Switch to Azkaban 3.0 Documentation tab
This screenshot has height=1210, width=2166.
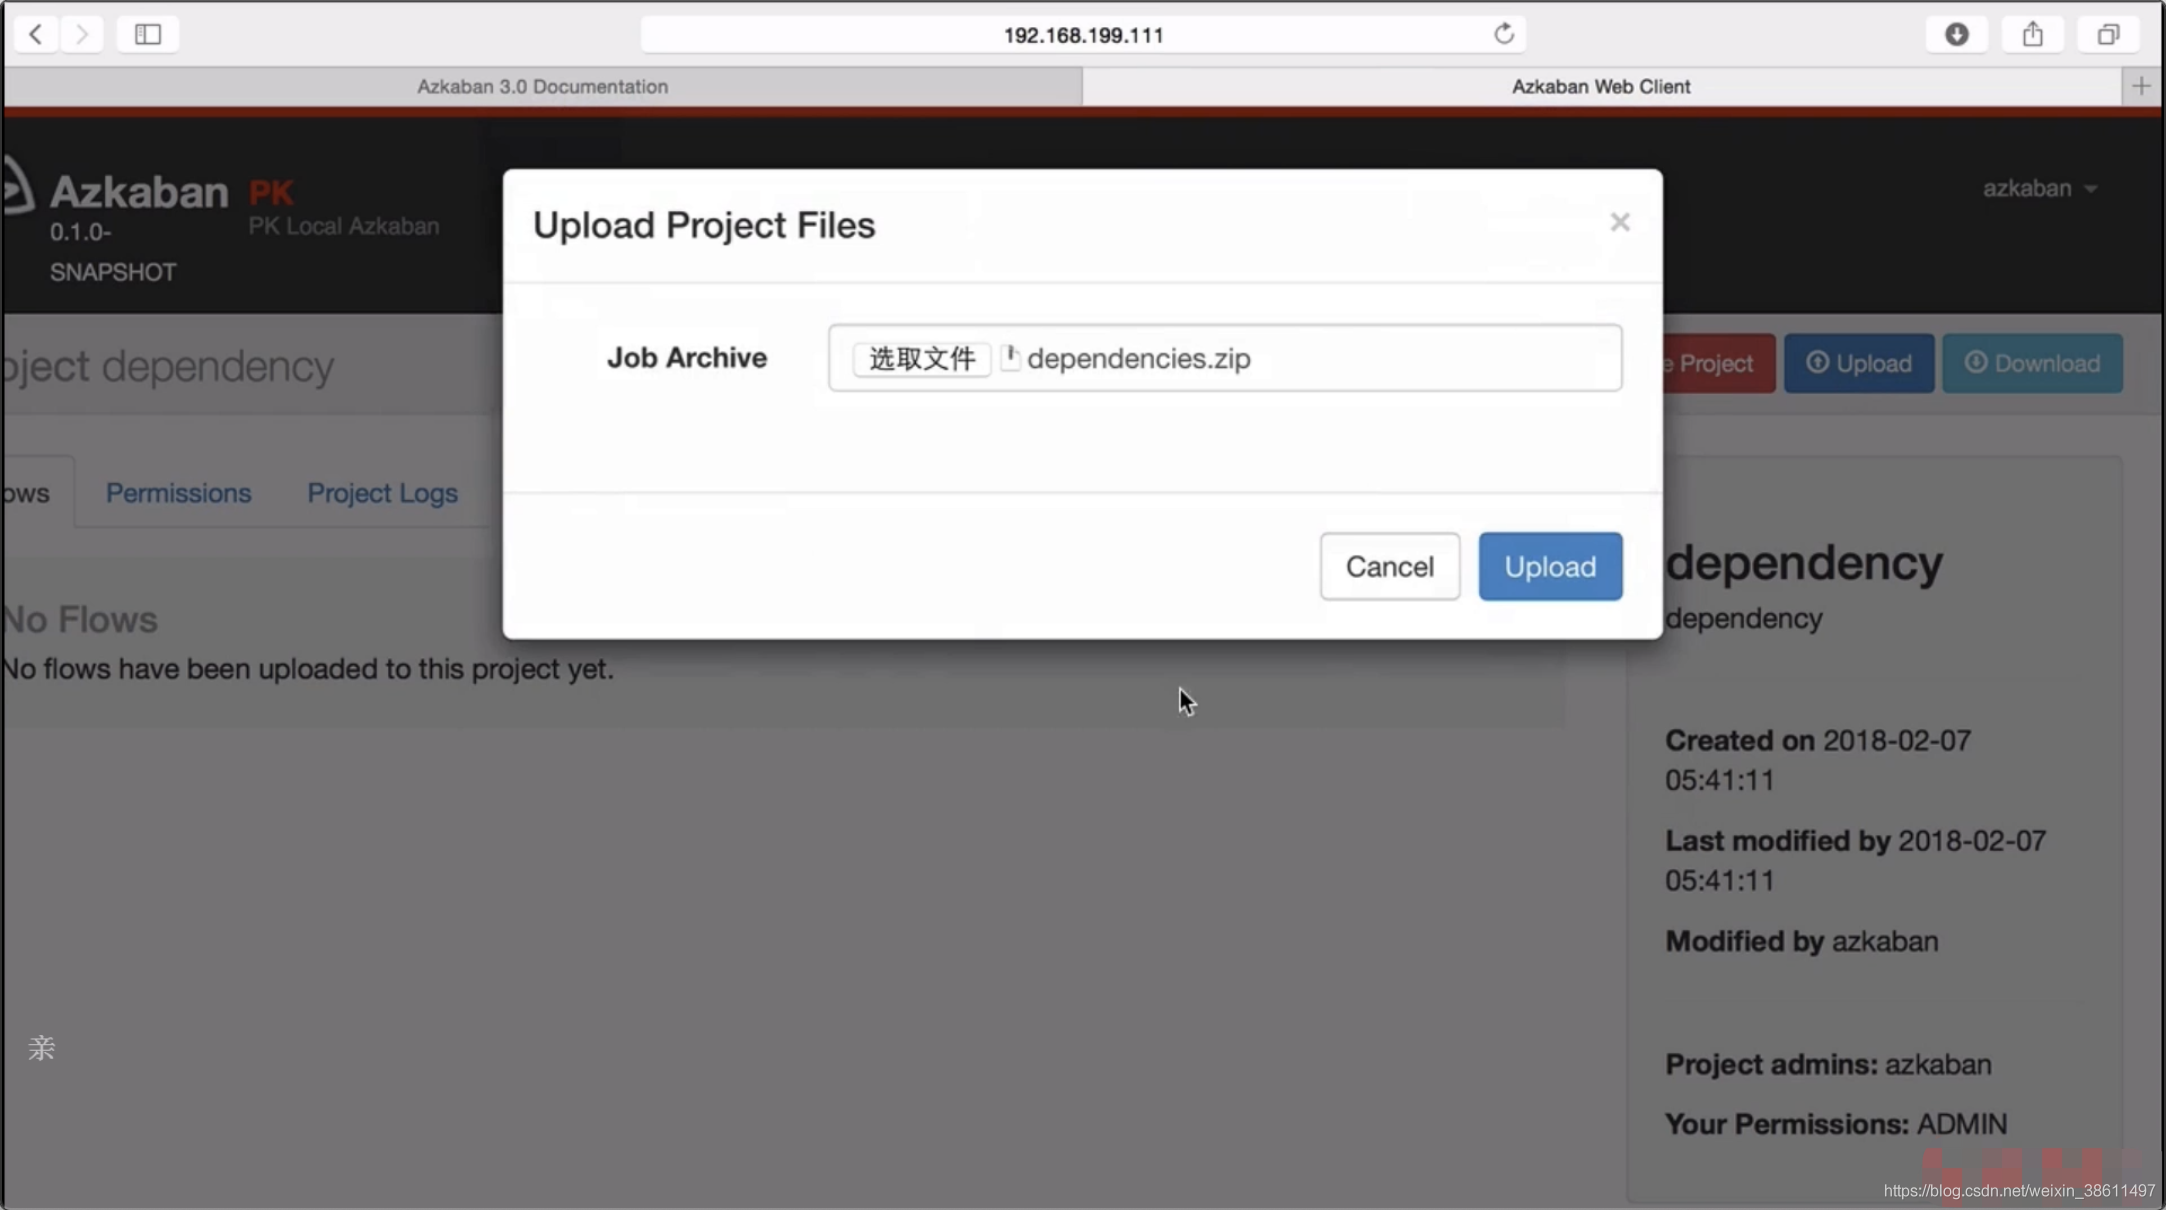point(542,86)
